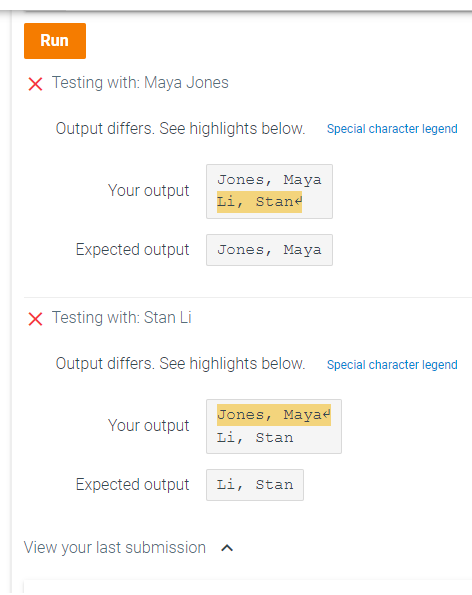Click the newline symbol after Maya
Viewport: 472px width, 595px height.
click(326, 414)
